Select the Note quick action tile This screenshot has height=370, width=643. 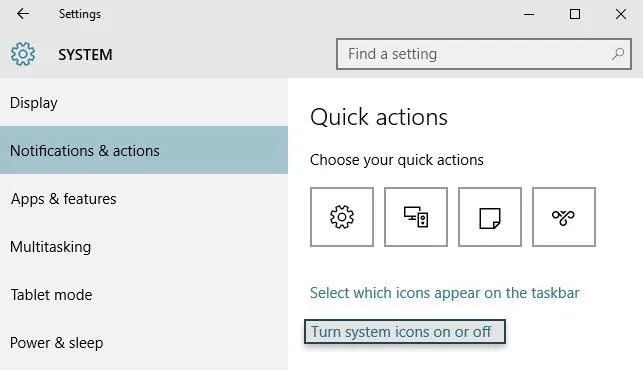(490, 217)
